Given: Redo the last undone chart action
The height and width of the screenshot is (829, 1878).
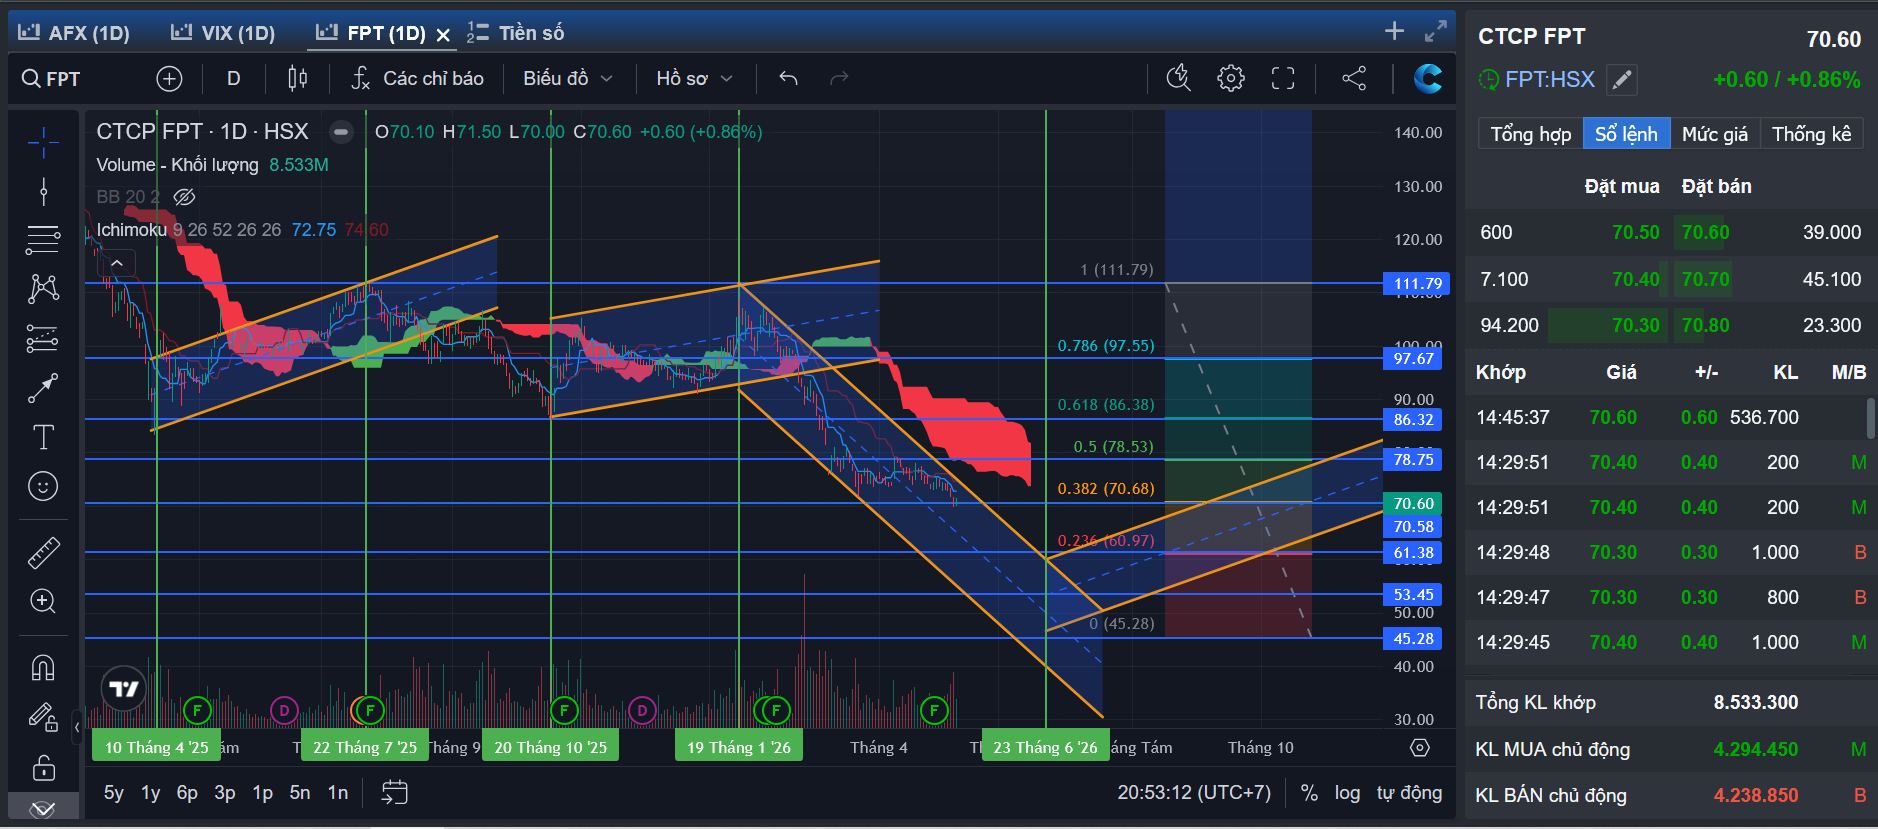Looking at the screenshot, I should pos(839,78).
